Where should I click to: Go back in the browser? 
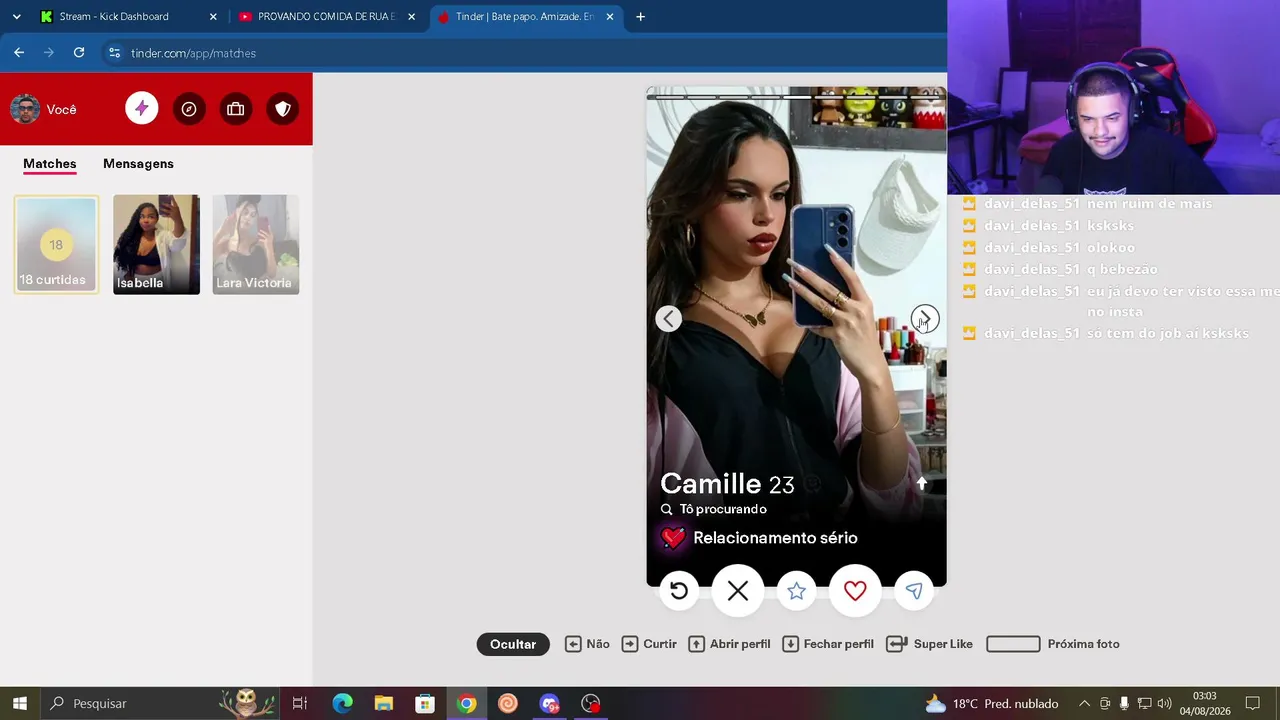pyautogui.click(x=19, y=53)
